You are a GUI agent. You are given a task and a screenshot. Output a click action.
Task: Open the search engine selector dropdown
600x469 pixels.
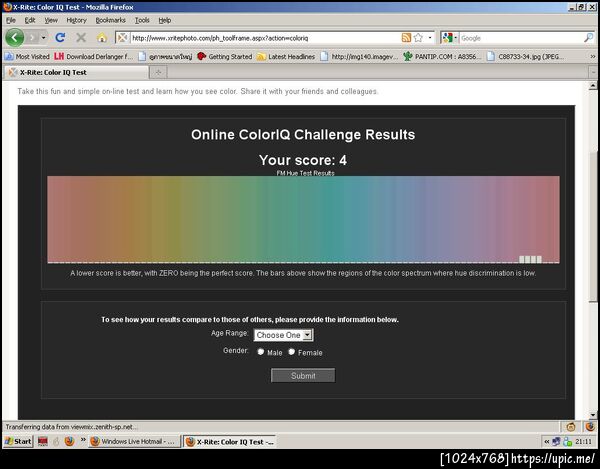[449, 37]
